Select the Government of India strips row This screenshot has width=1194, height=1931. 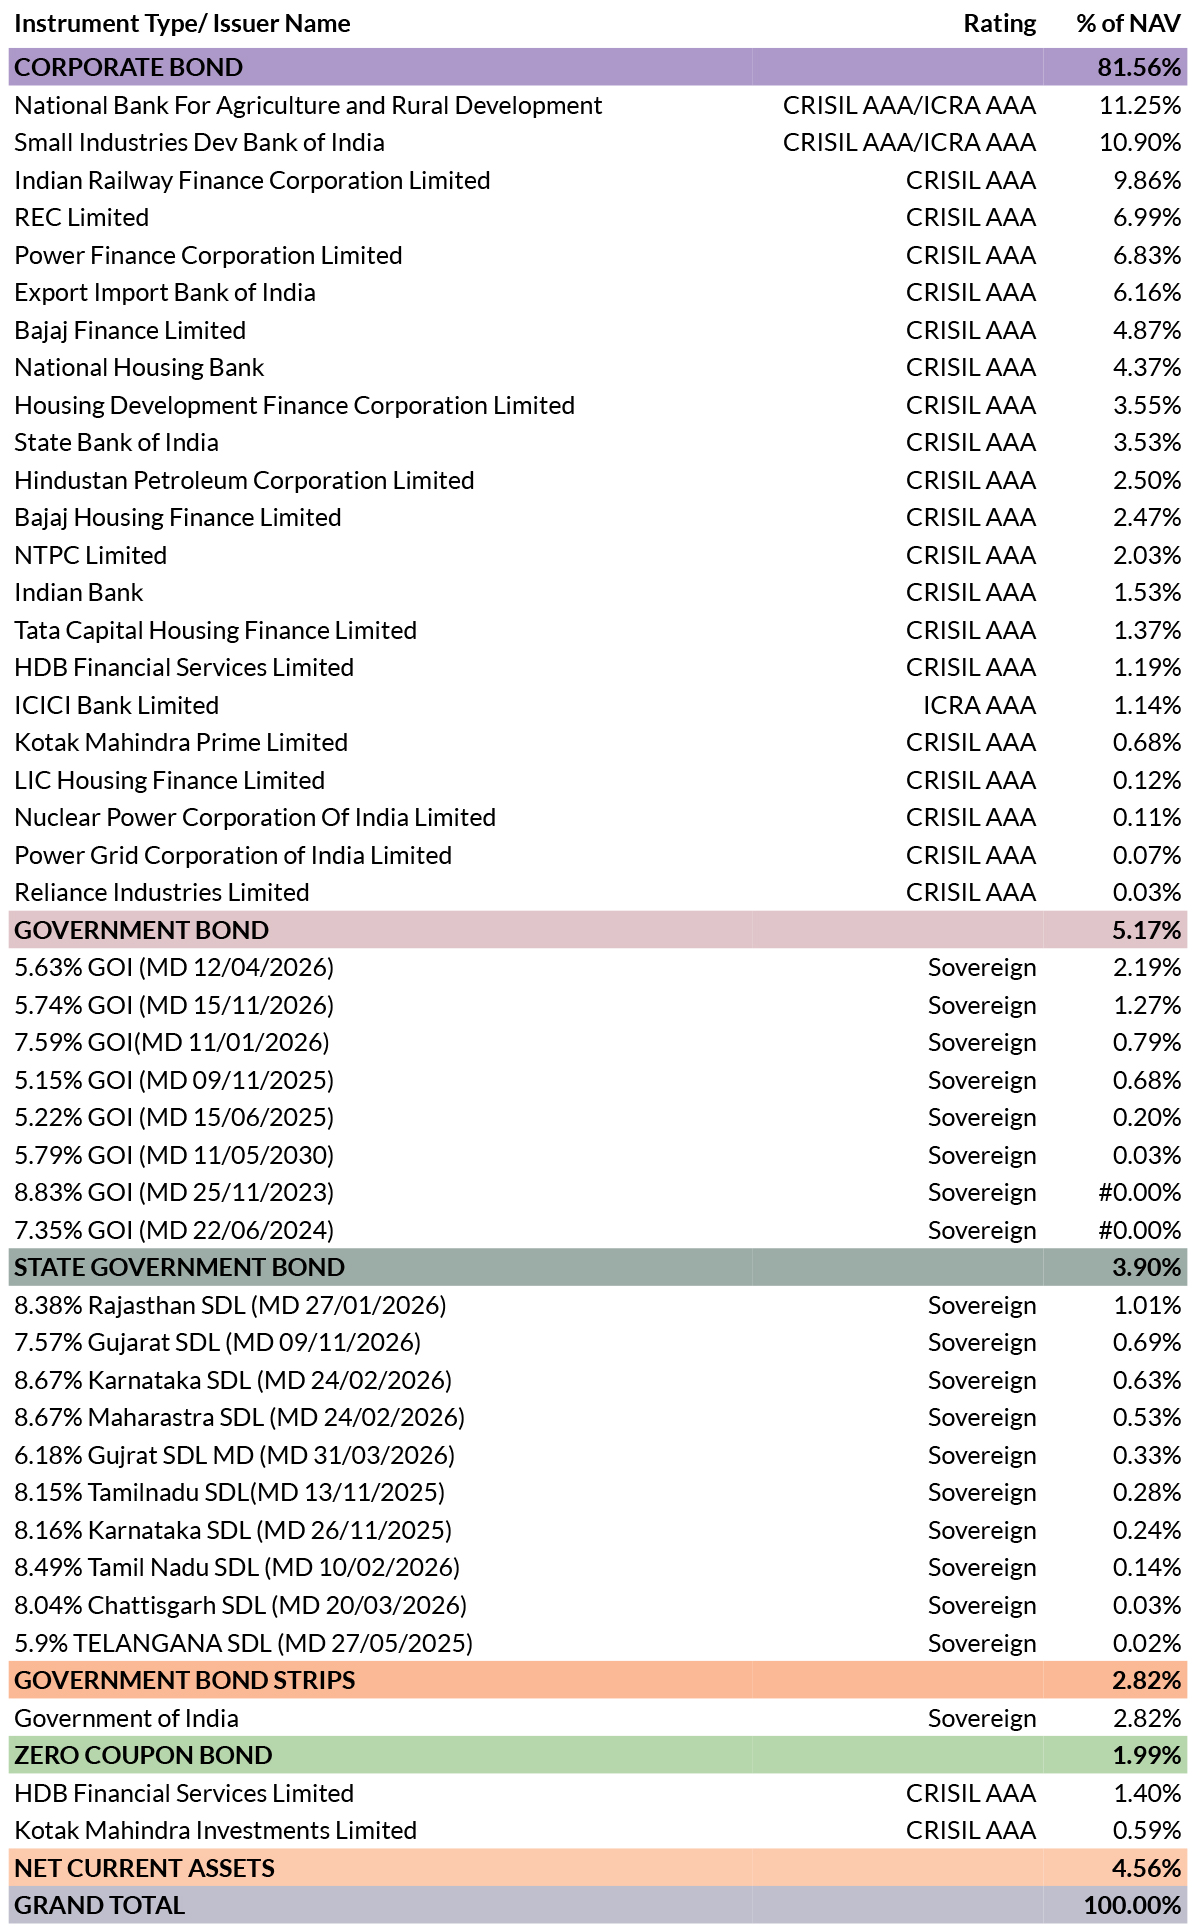point(597,1718)
